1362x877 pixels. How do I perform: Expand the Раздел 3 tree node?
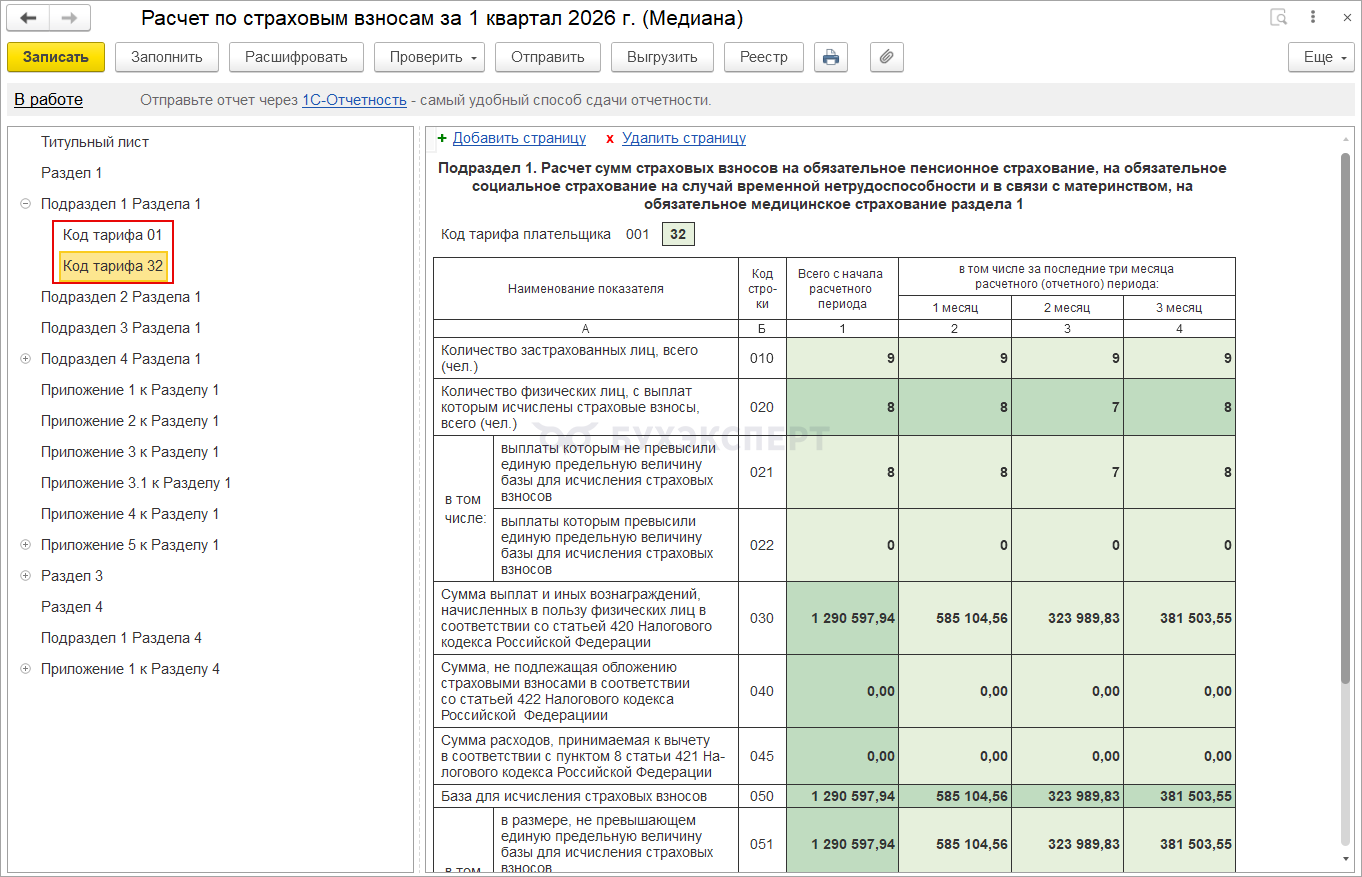point(25,576)
